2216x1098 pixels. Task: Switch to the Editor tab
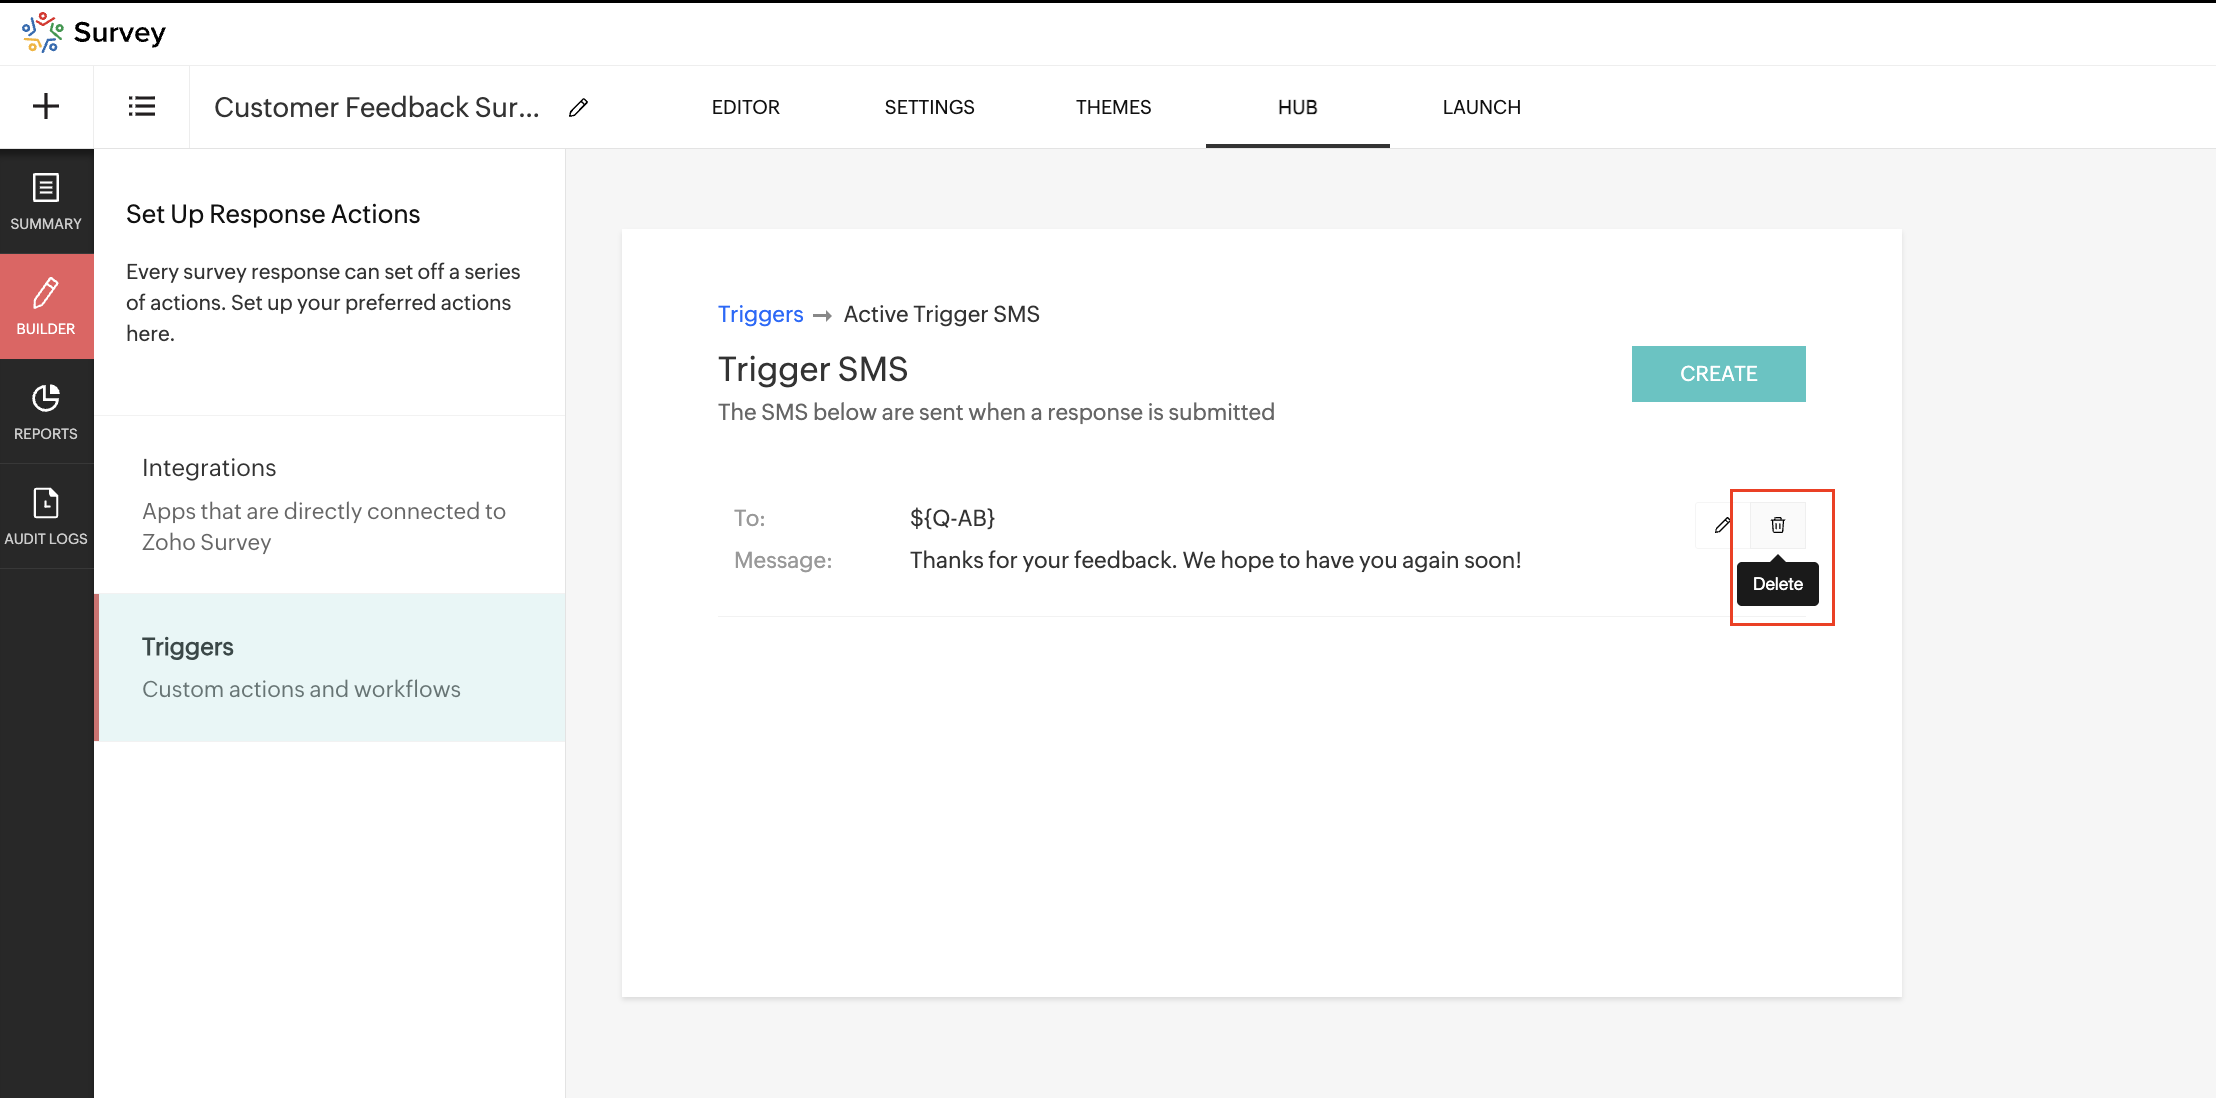(x=745, y=107)
